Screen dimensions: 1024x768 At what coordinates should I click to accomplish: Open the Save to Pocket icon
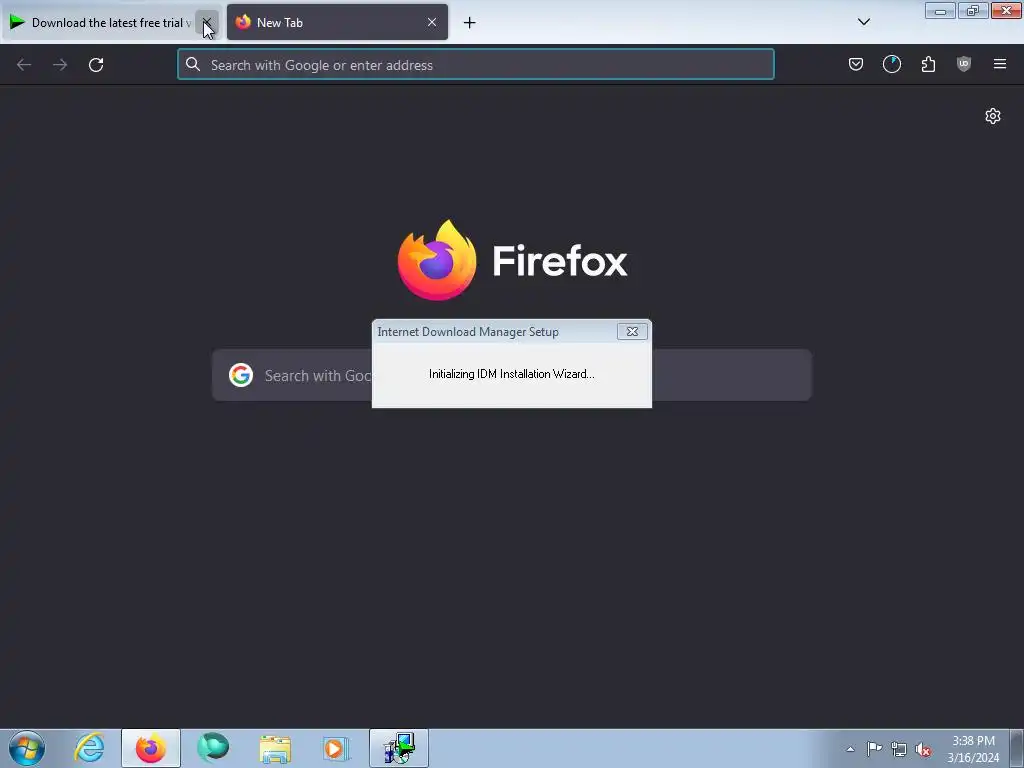tap(856, 64)
